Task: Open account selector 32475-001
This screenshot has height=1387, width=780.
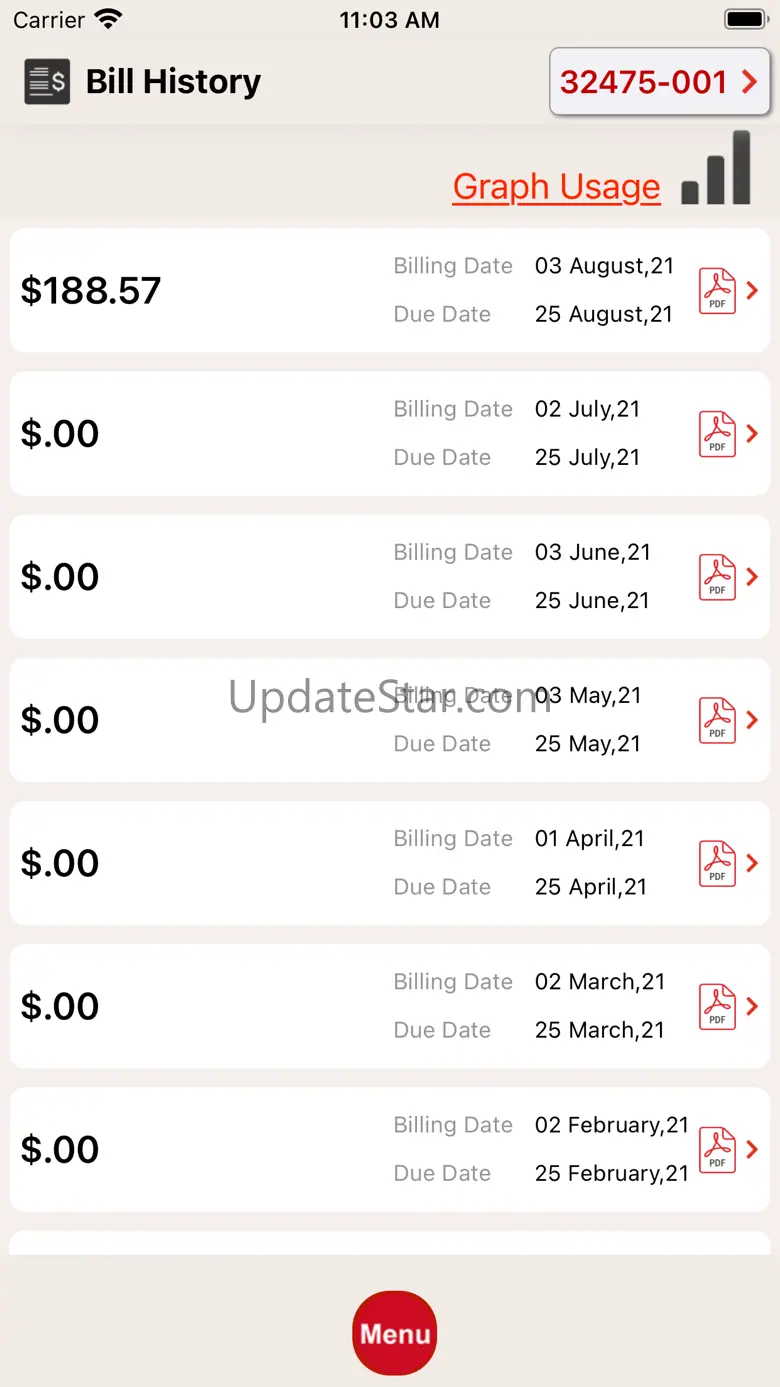Action: click(x=659, y=82)
